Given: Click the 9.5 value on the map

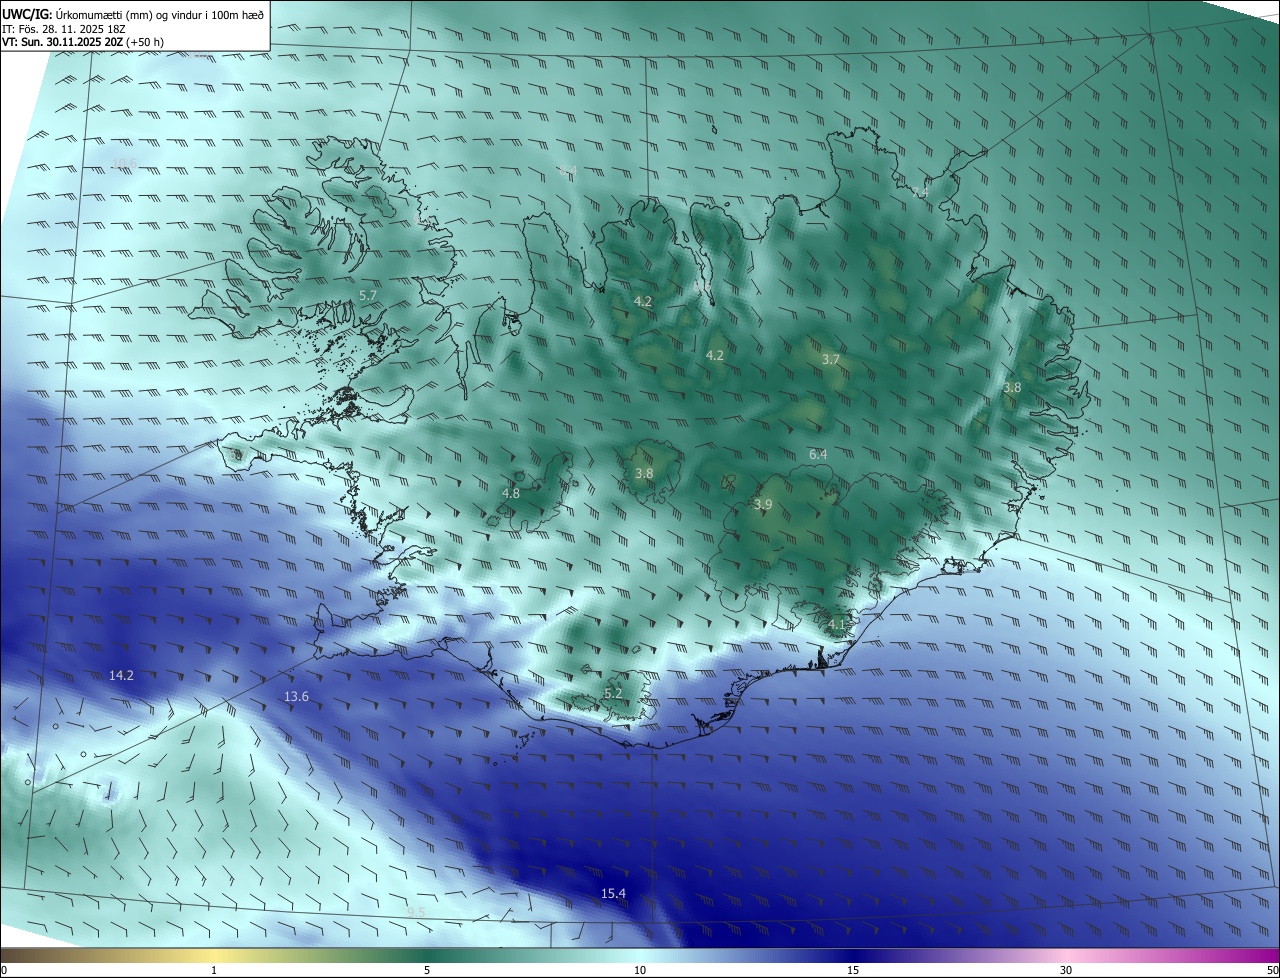Looking at the screenshot, I should coord(417,912).
